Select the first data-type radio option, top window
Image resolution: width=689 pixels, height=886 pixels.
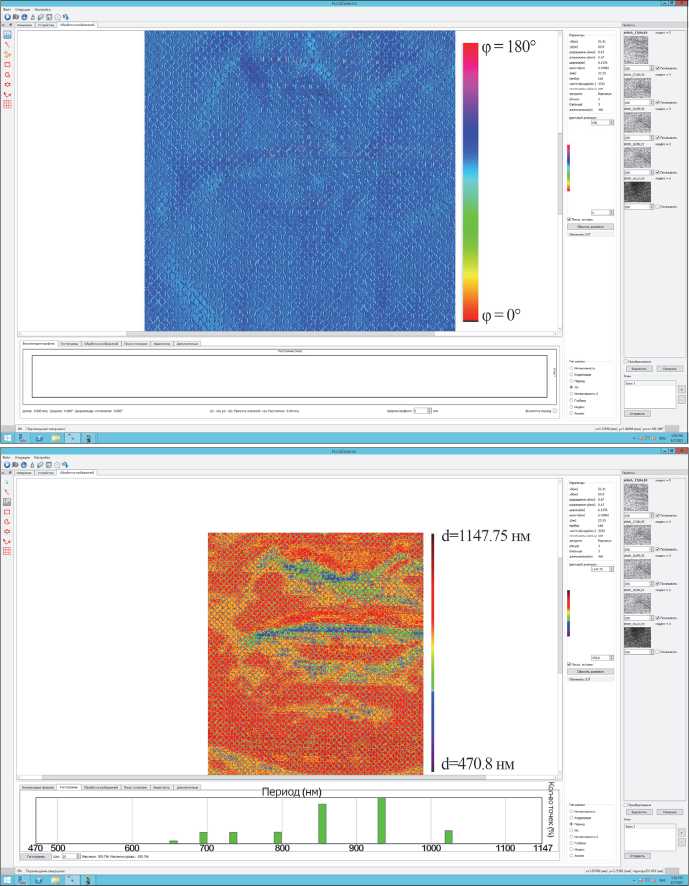571,368
